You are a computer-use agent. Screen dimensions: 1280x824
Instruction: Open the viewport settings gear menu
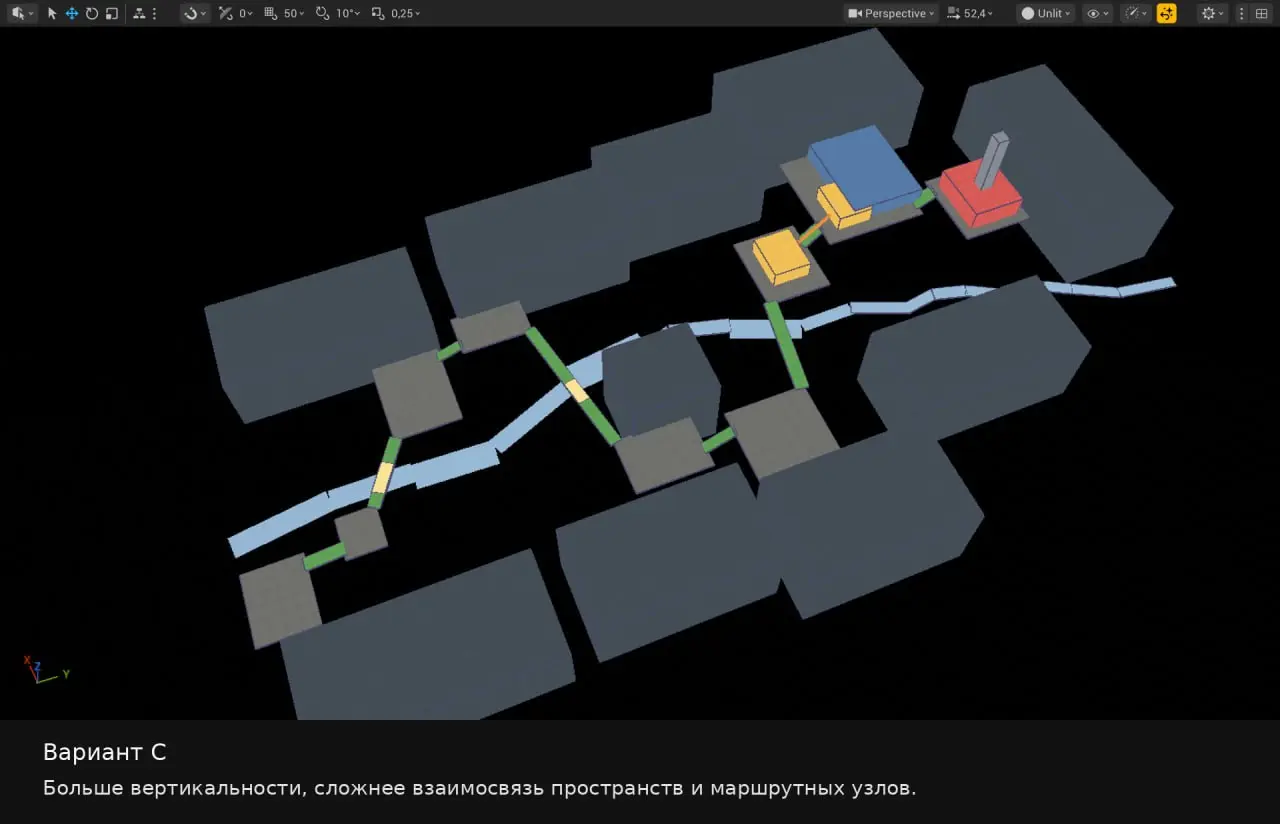pyautogui.click(x=1213, y=14)
